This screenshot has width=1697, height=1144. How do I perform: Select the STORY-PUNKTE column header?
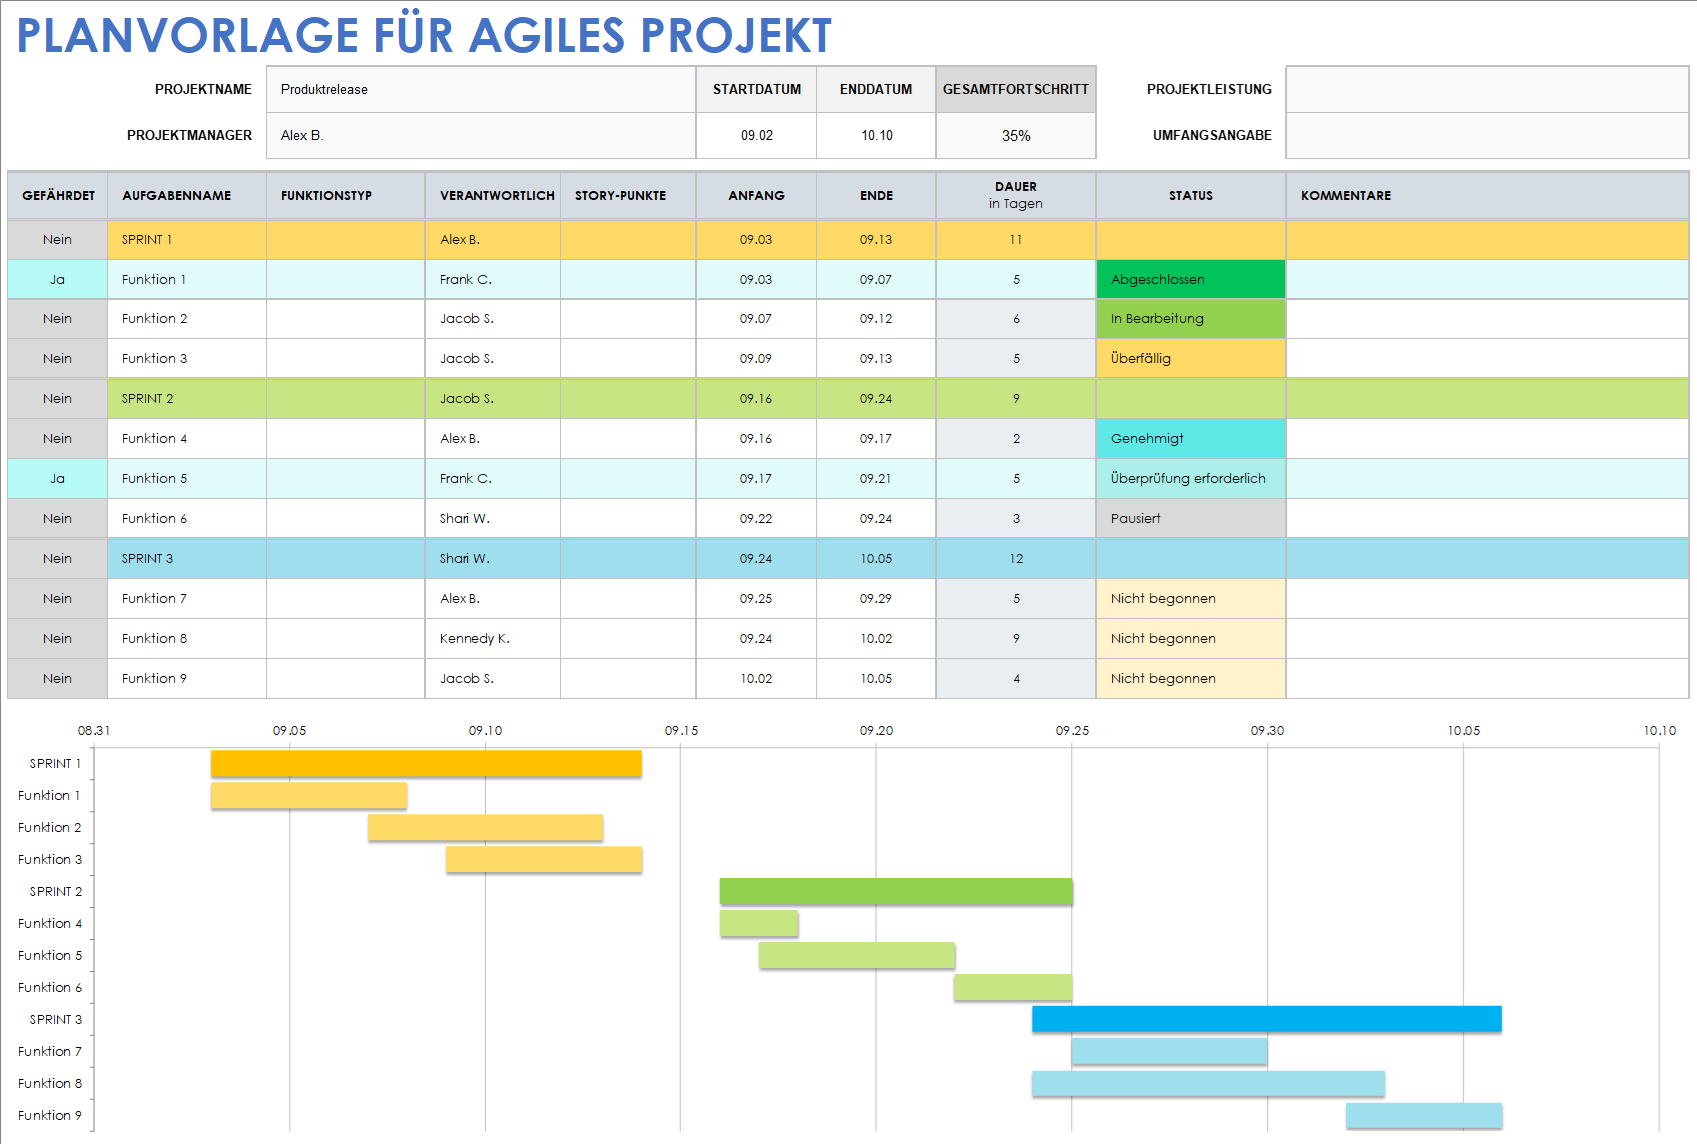628,195
